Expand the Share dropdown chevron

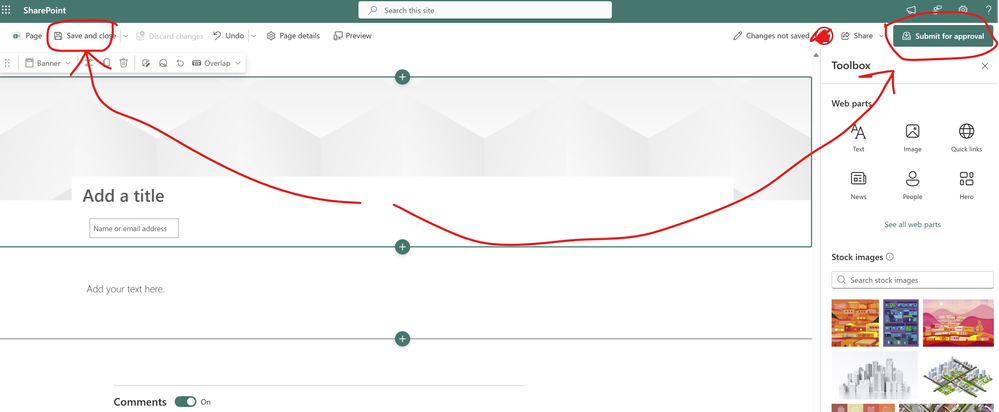(x=882, y=36)
